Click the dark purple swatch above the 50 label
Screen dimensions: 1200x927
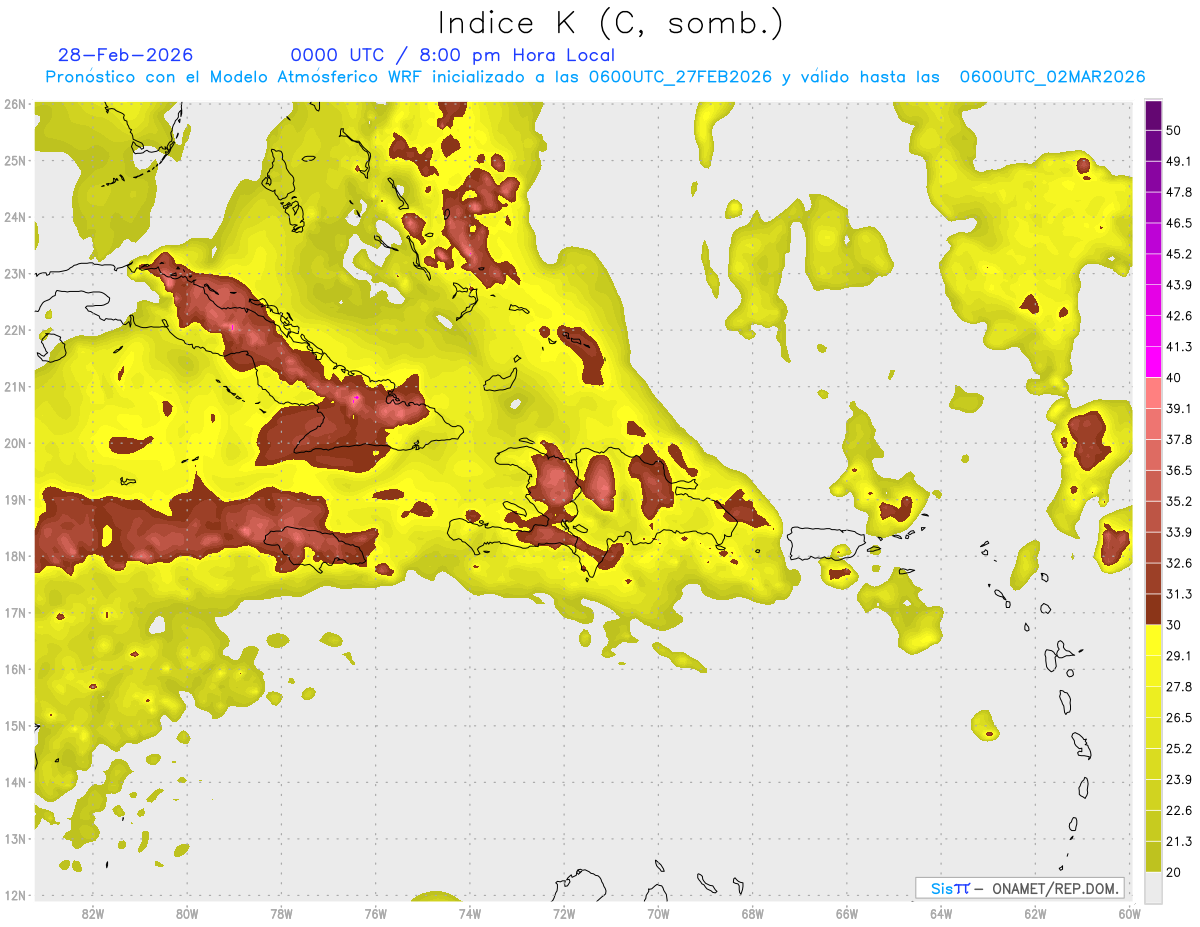click(1153, 115)
